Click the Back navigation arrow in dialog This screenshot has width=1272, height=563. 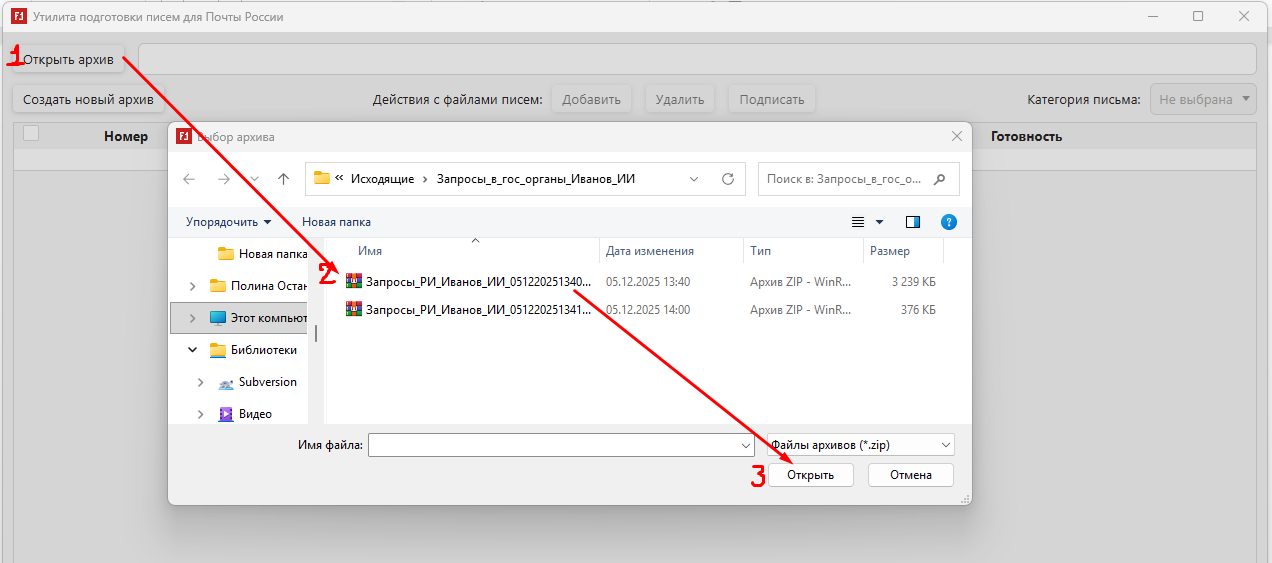(x=190, y=179)
